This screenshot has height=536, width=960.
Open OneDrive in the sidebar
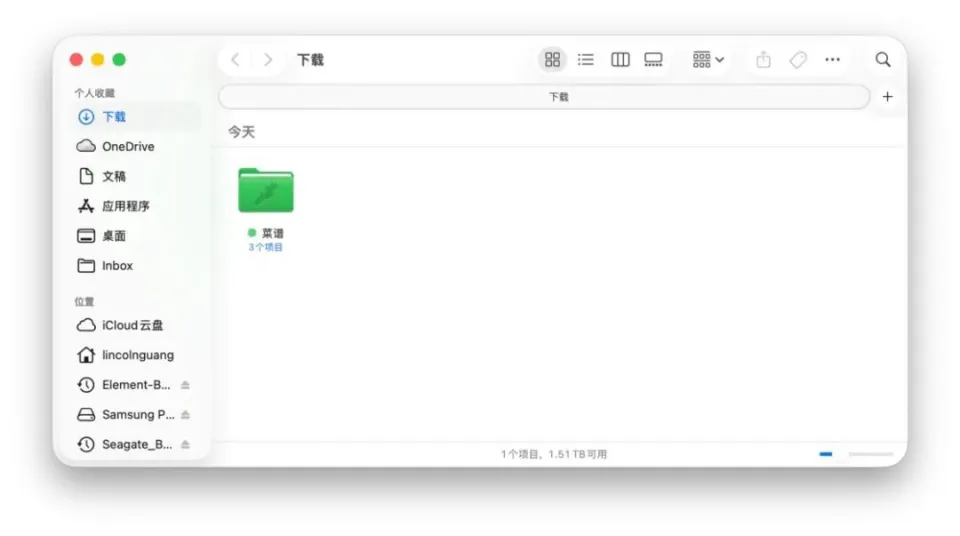(128, 146)
